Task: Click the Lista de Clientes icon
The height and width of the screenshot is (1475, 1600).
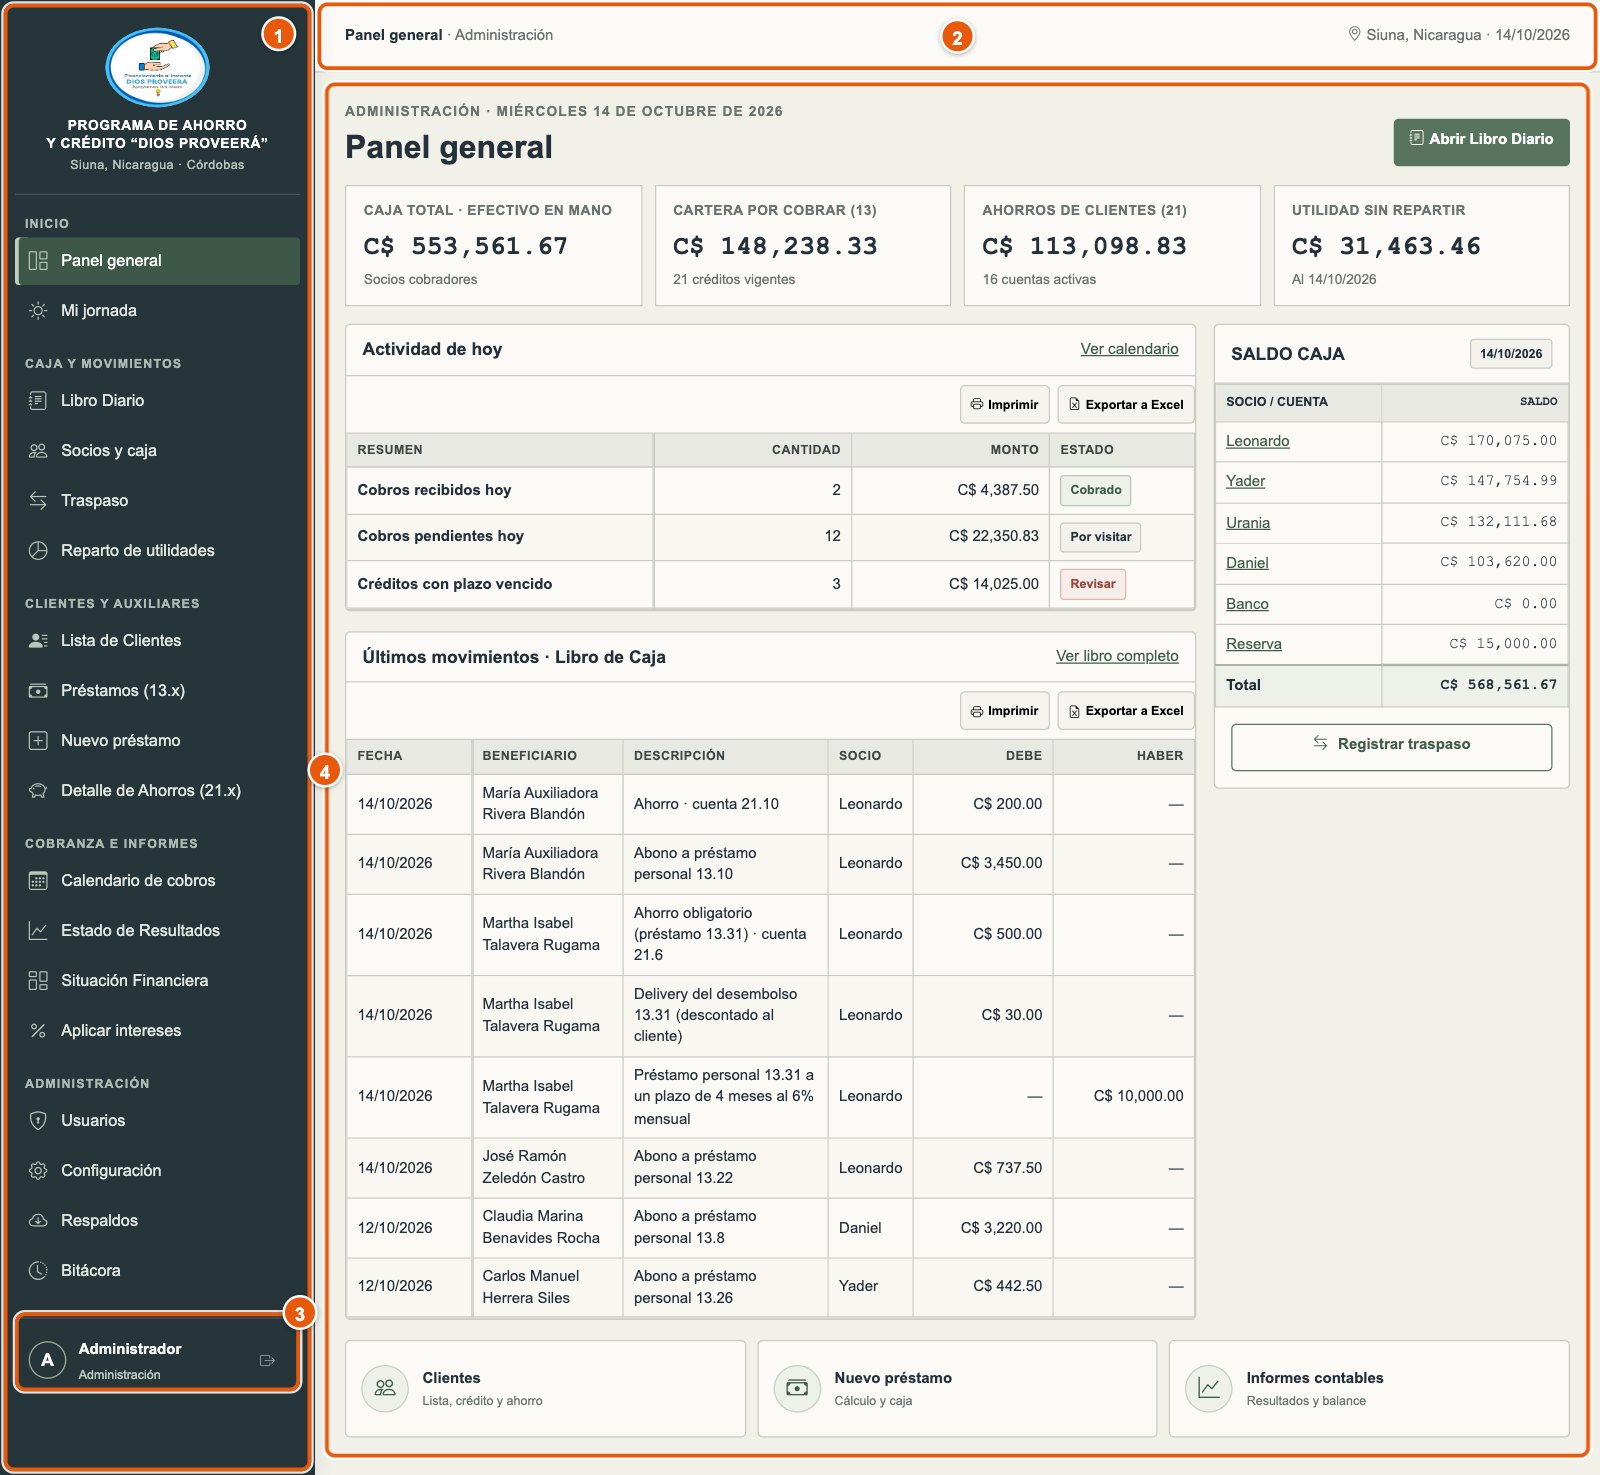Action: [x=38, y=641]
